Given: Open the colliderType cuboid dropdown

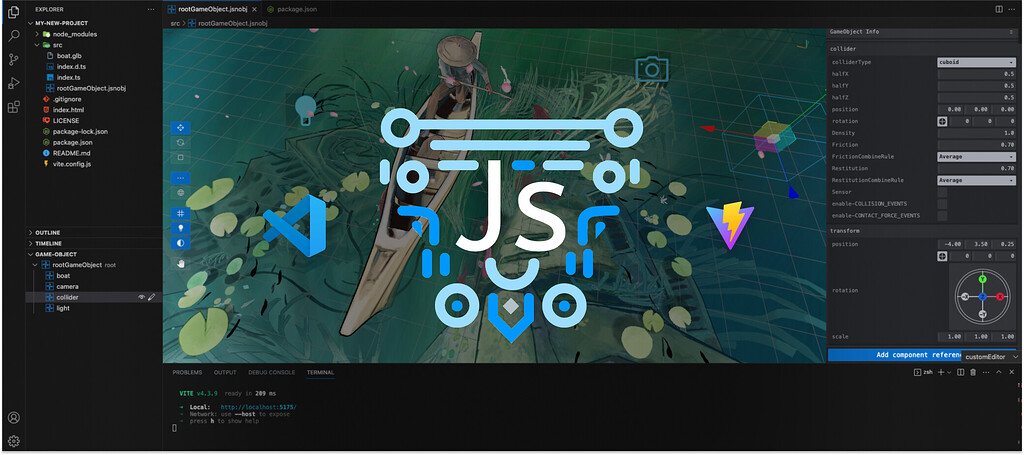Looking at the screenshot, I should tap(976, 62).
